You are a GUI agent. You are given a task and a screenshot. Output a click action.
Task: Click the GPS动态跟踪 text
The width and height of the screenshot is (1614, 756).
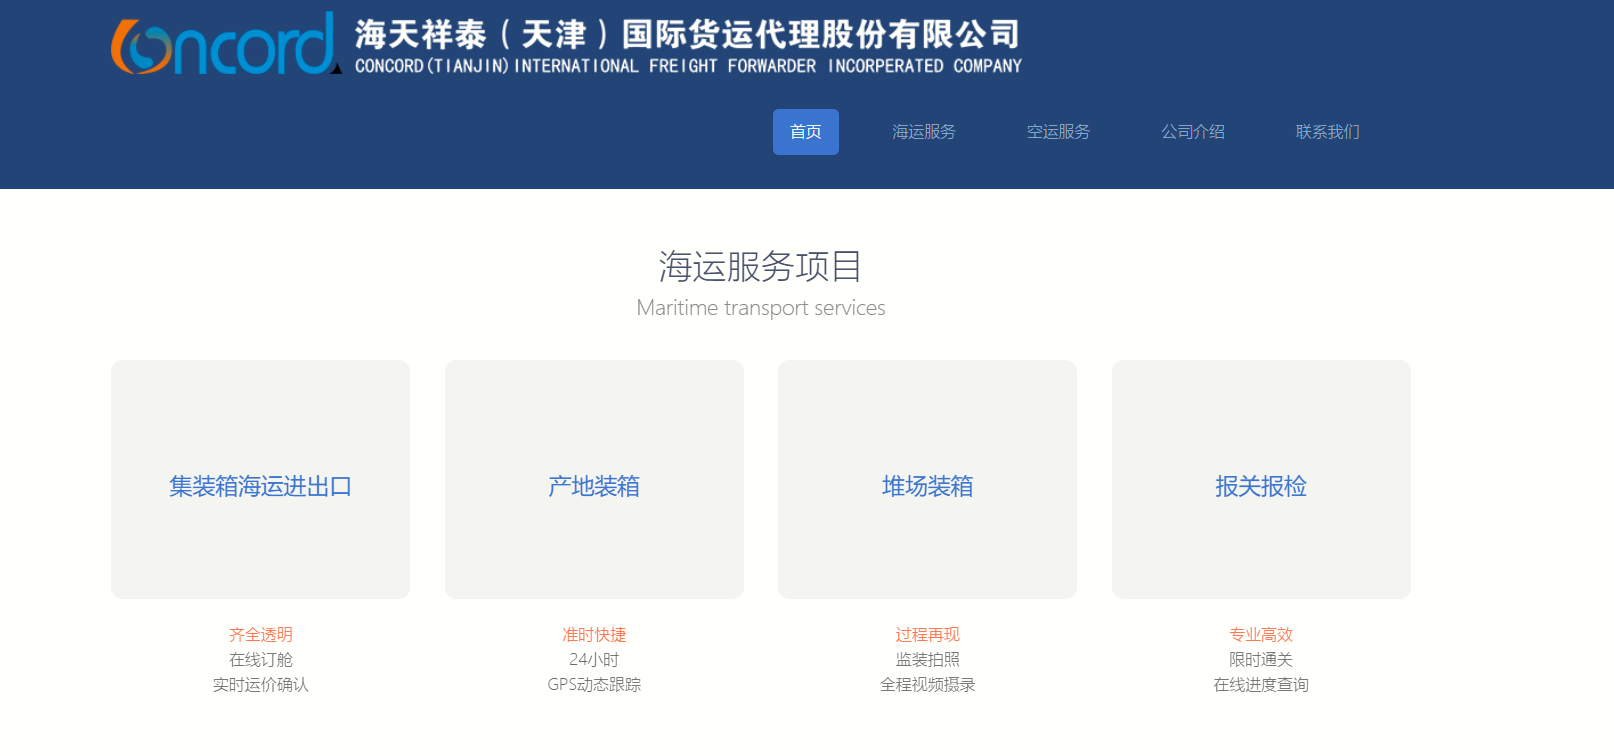[x=594, y=685]
